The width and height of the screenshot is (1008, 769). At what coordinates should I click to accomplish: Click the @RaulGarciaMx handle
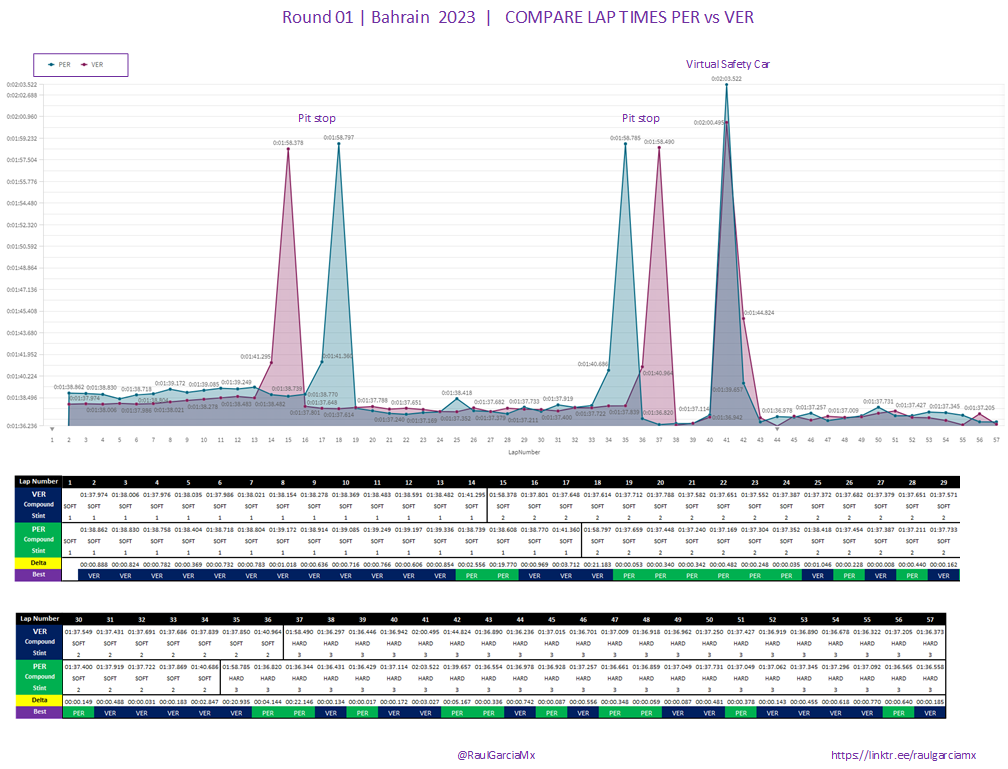click(496, 755)
